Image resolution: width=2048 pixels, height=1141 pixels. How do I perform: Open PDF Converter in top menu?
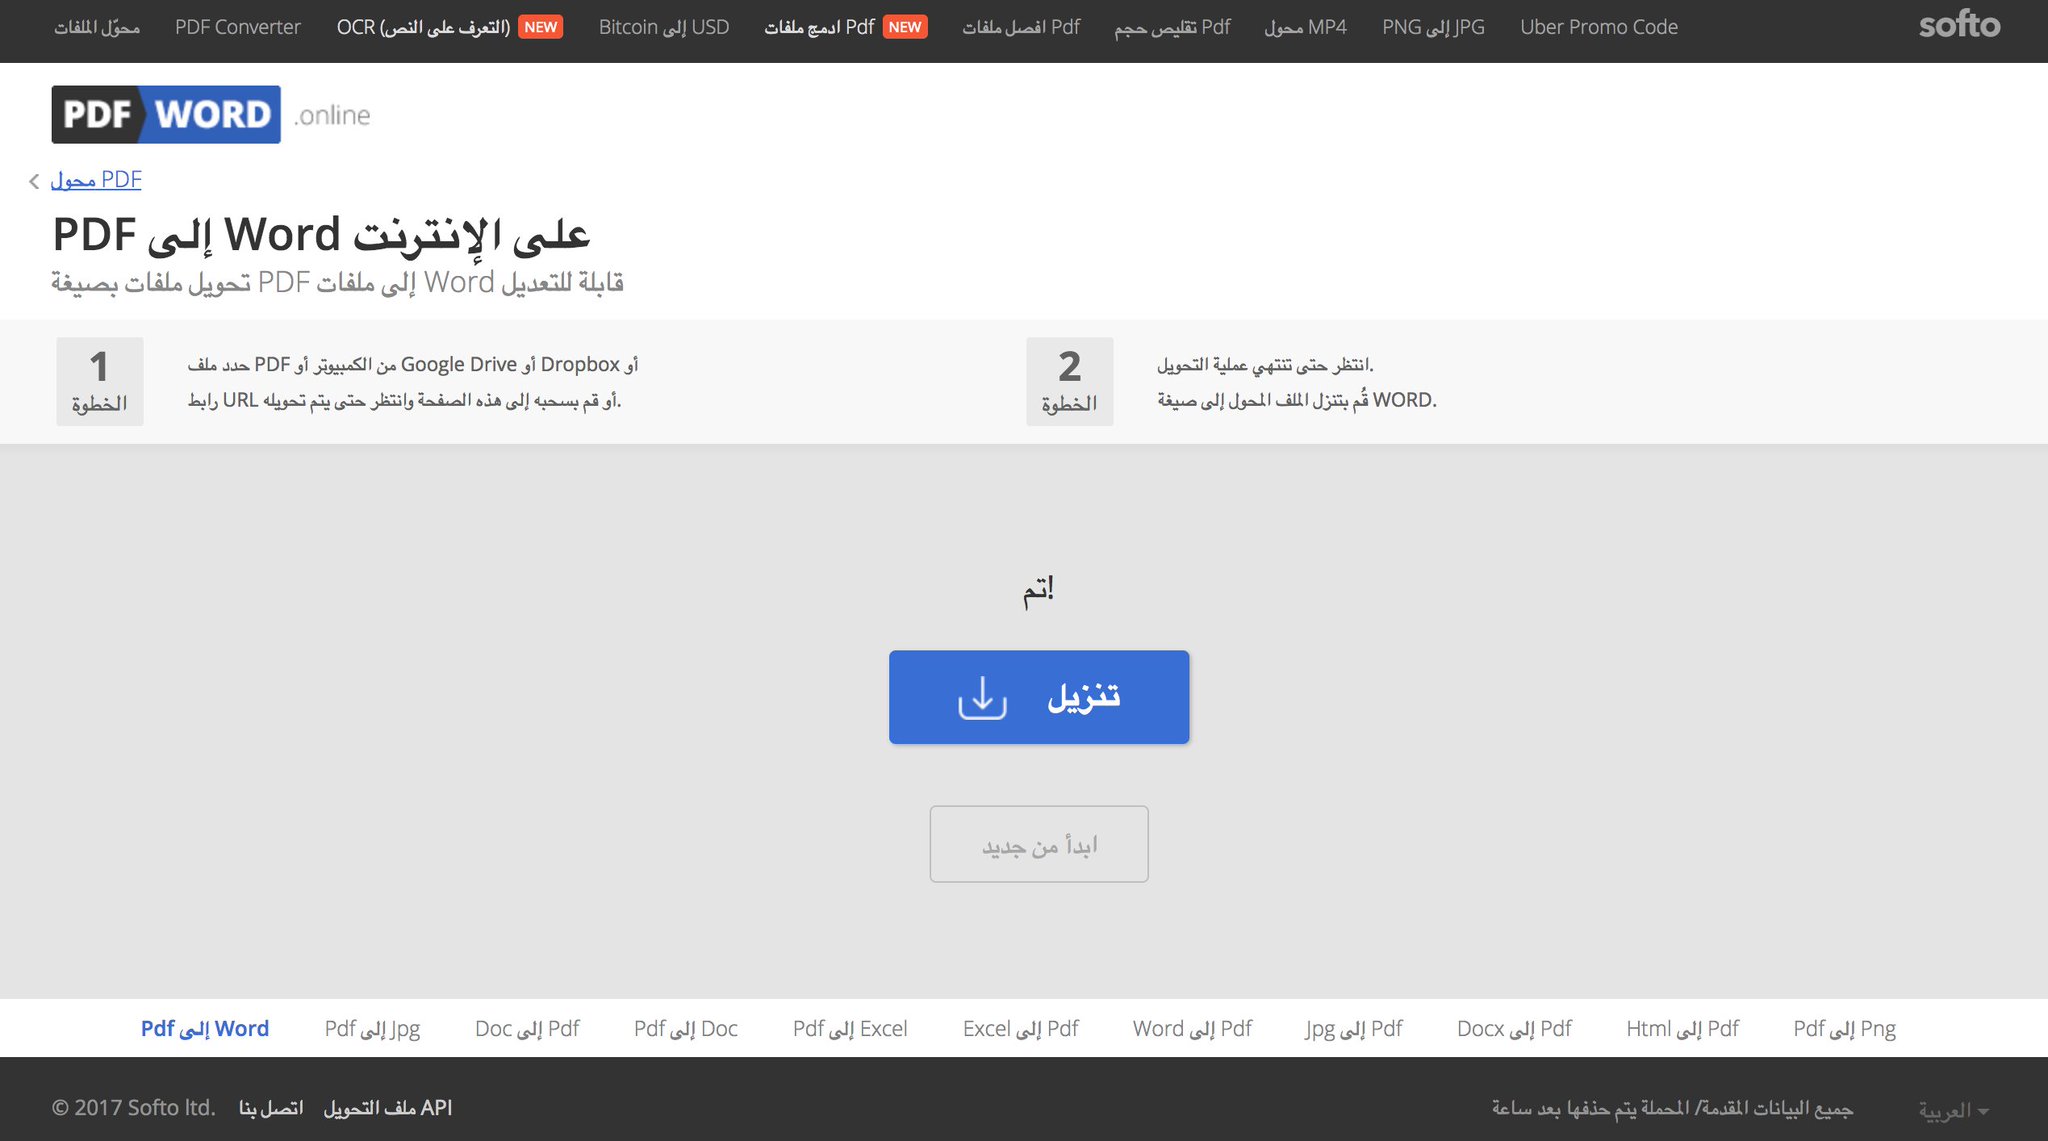[x=237, y=27]
